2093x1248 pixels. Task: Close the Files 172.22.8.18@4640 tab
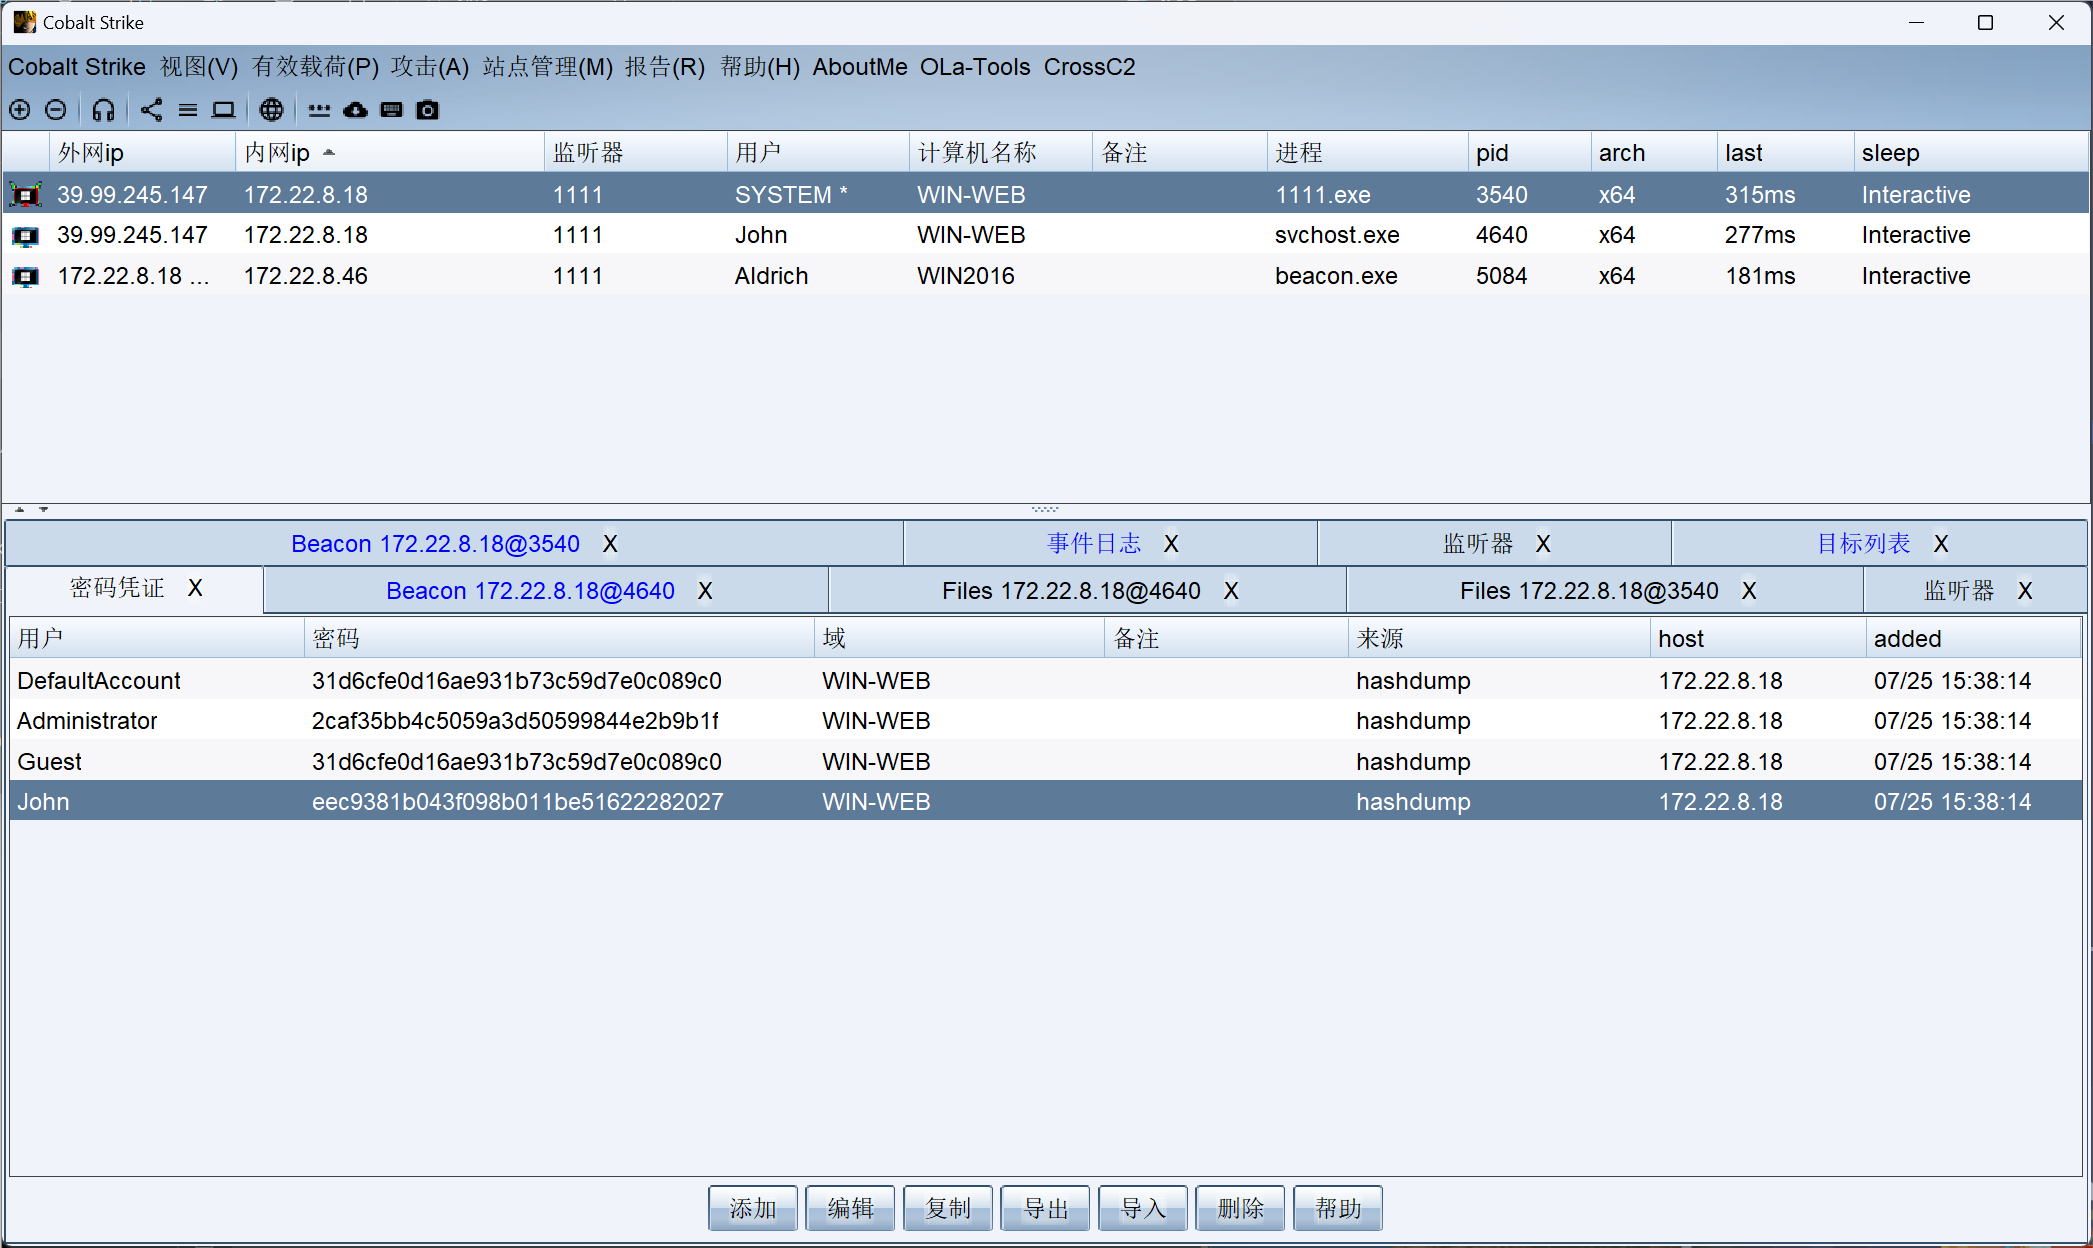(x=1231, y=591)
